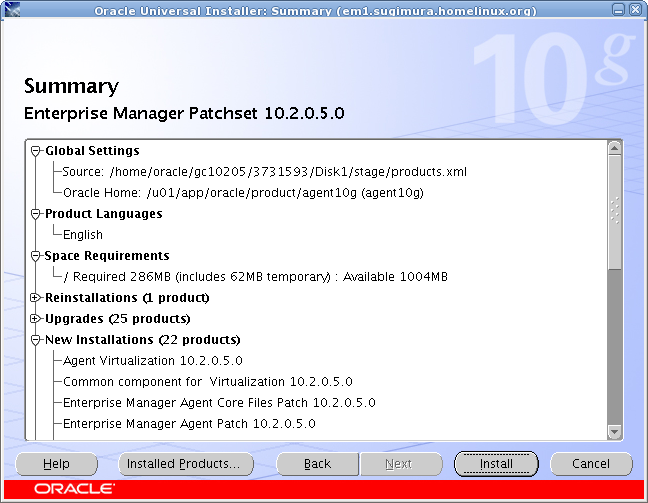
Task: Start installation with Install button
Action: coord(496,464)
